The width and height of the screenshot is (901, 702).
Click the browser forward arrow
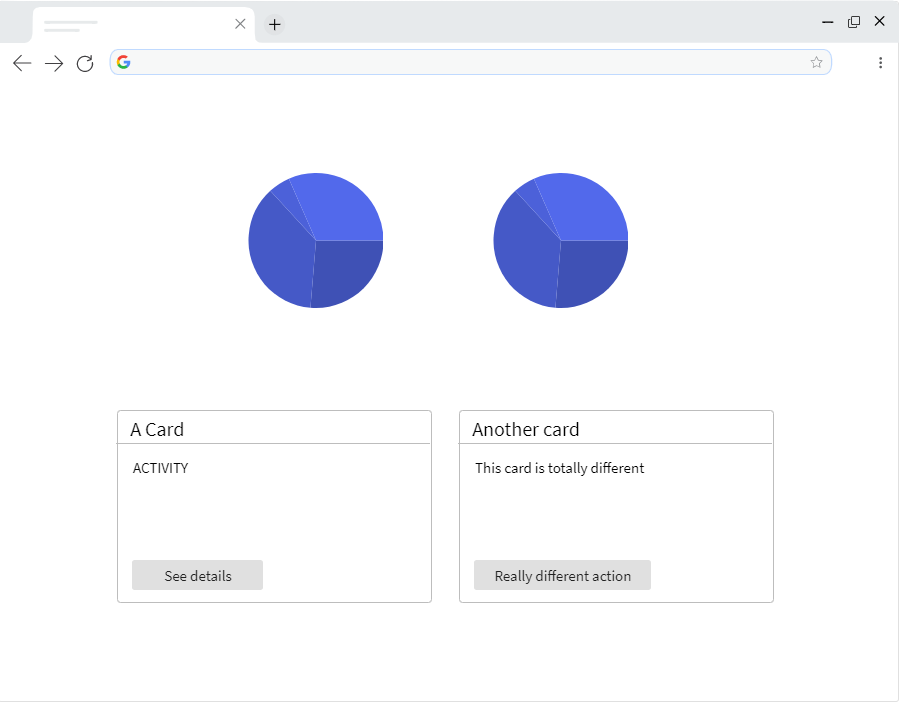(53, 62)
